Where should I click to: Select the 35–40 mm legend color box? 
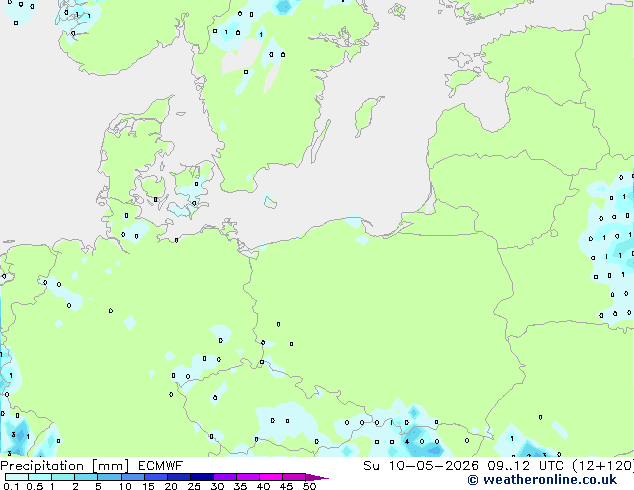[x=247, y=477]
